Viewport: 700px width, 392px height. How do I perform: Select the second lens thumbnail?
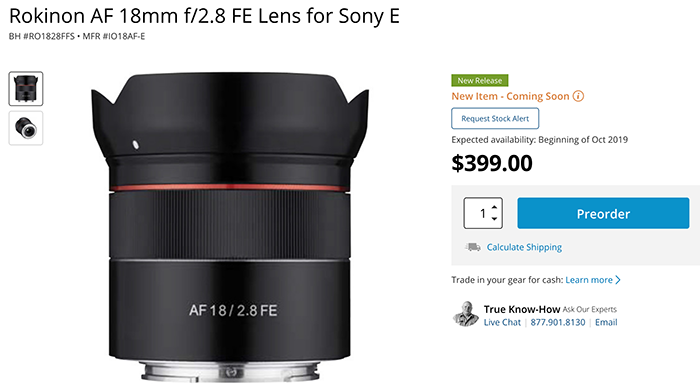26,128
